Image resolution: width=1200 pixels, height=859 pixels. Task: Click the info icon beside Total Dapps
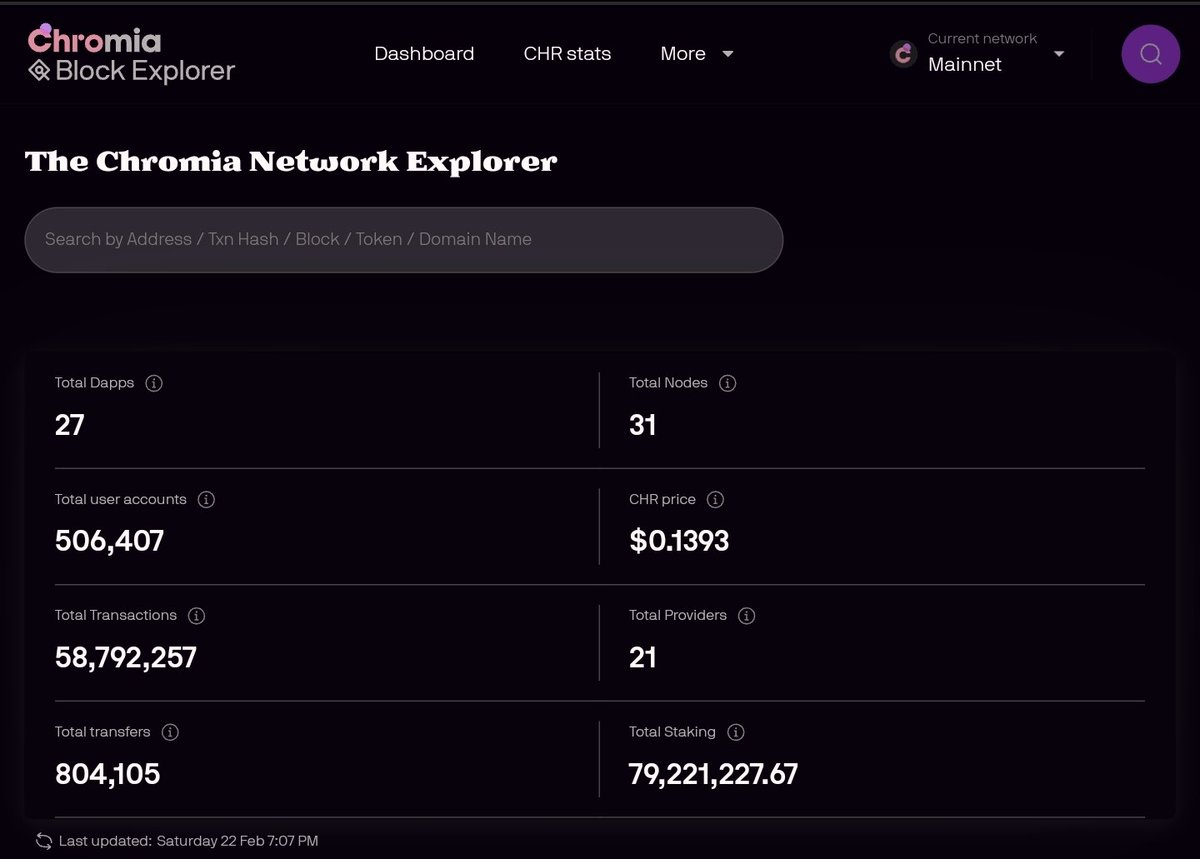(153, 383)
